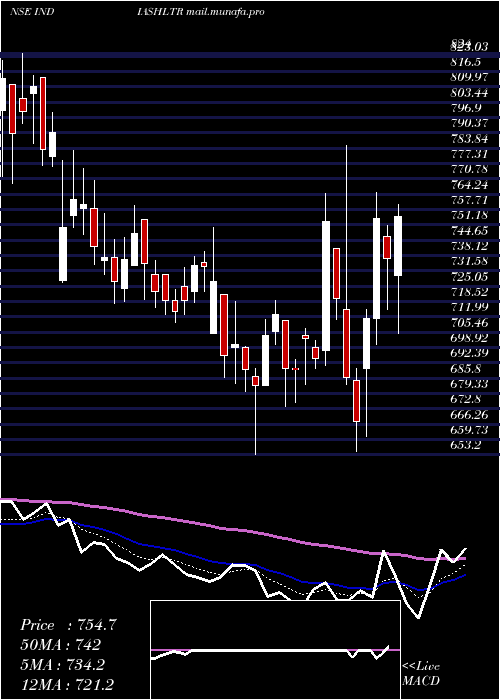Click the last white candlestick on the right
This screenshot has height=700, width=500.
[x=398, y=246]
